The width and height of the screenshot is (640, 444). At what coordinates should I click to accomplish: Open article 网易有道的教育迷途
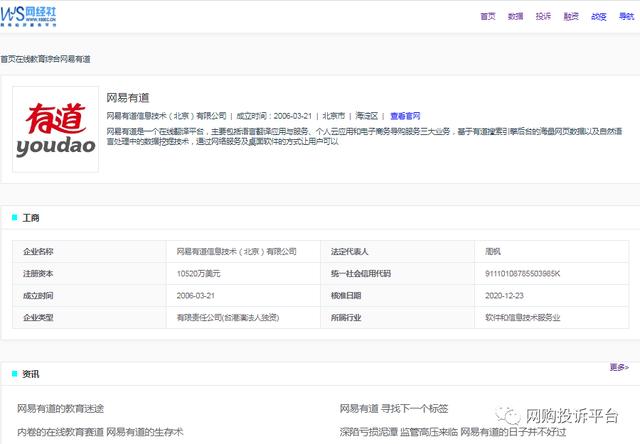click(60, 408)
